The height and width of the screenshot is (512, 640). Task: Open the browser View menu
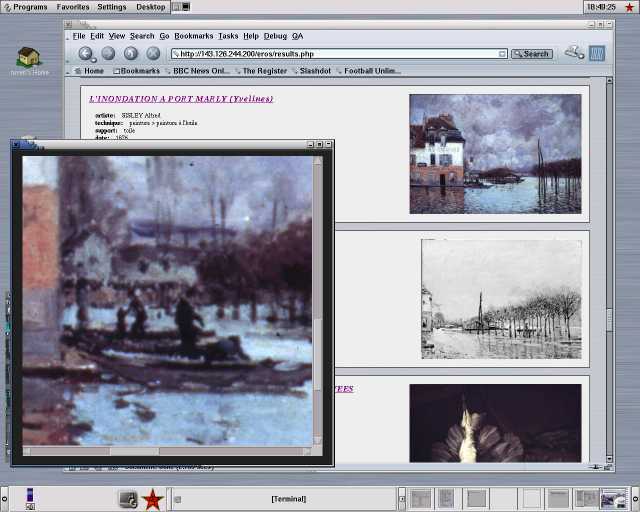pyautogui.click(x=117, y=36)
